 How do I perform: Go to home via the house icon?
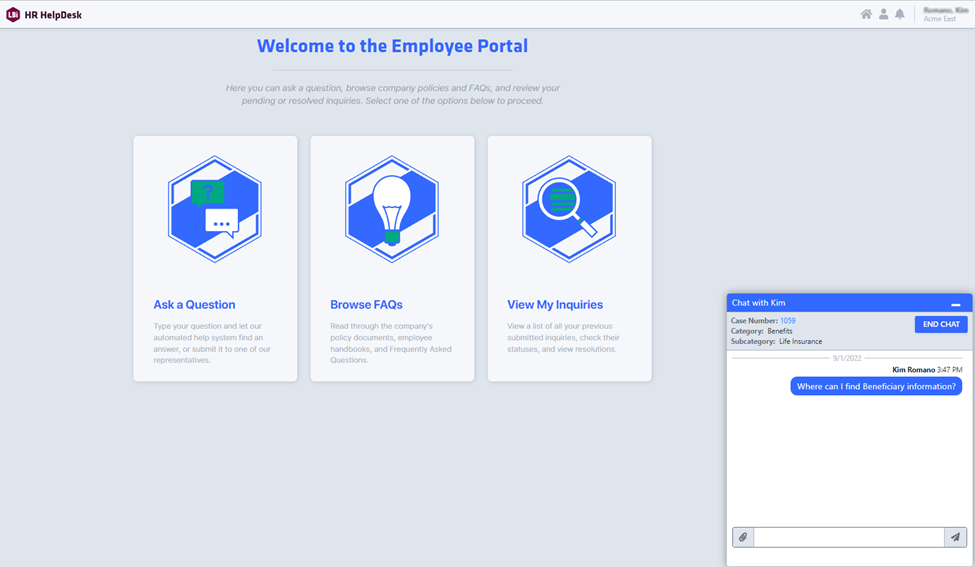point(866,14)
